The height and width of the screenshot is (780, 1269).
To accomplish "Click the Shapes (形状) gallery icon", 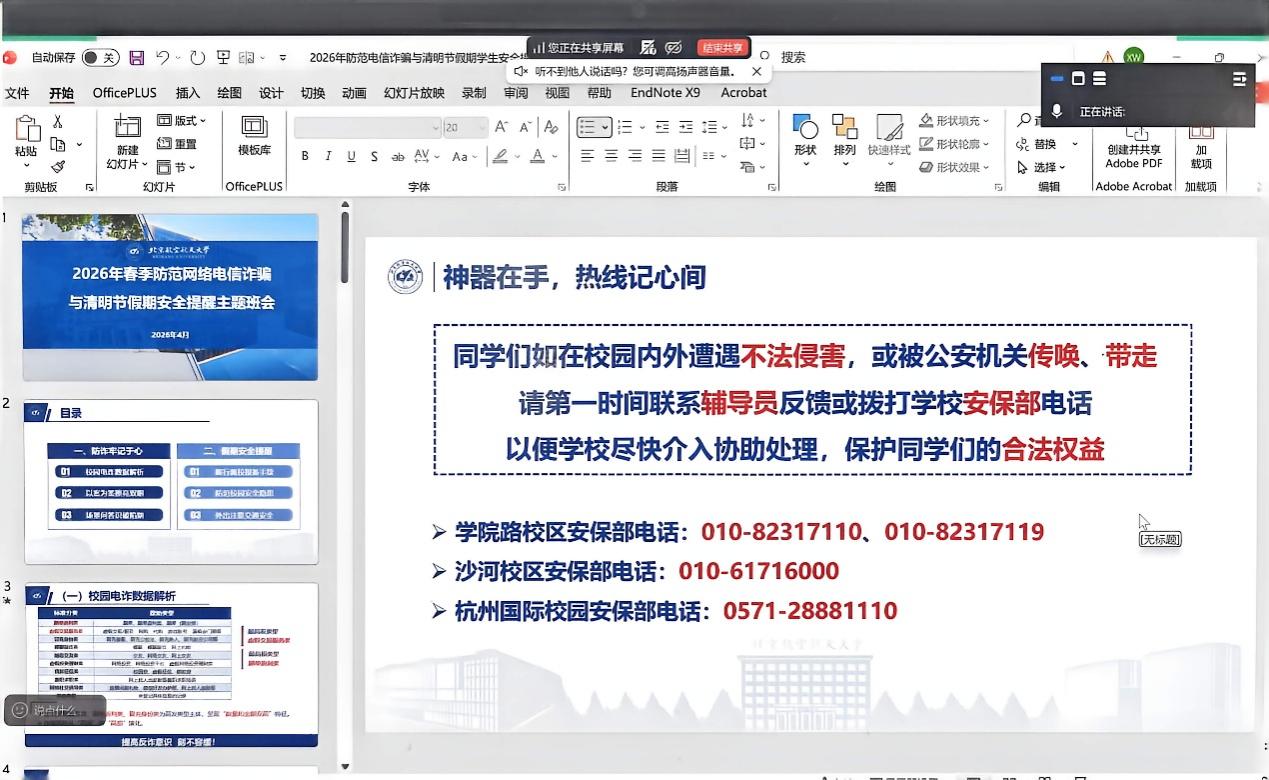I will [x=805, y=127].
